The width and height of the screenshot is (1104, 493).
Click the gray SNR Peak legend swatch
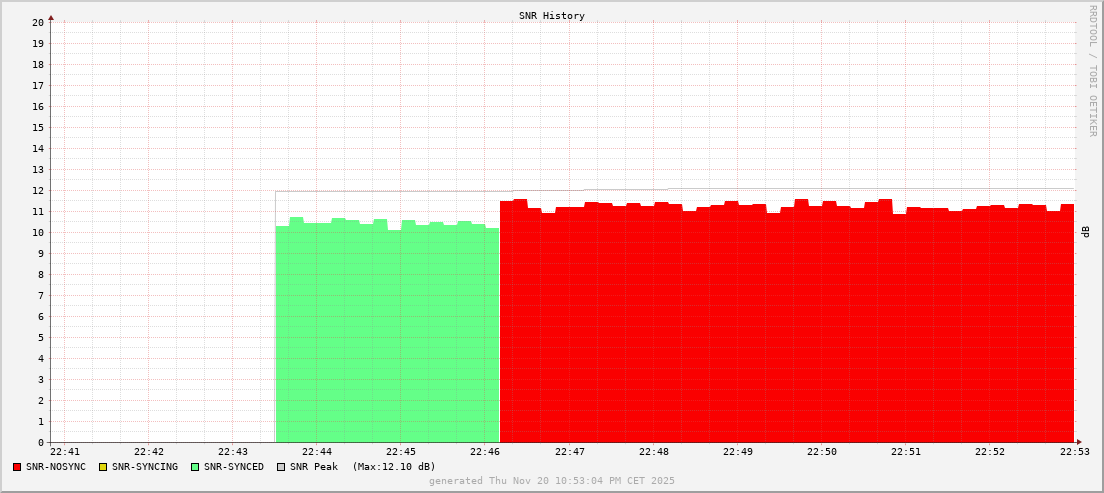point(281,467)
